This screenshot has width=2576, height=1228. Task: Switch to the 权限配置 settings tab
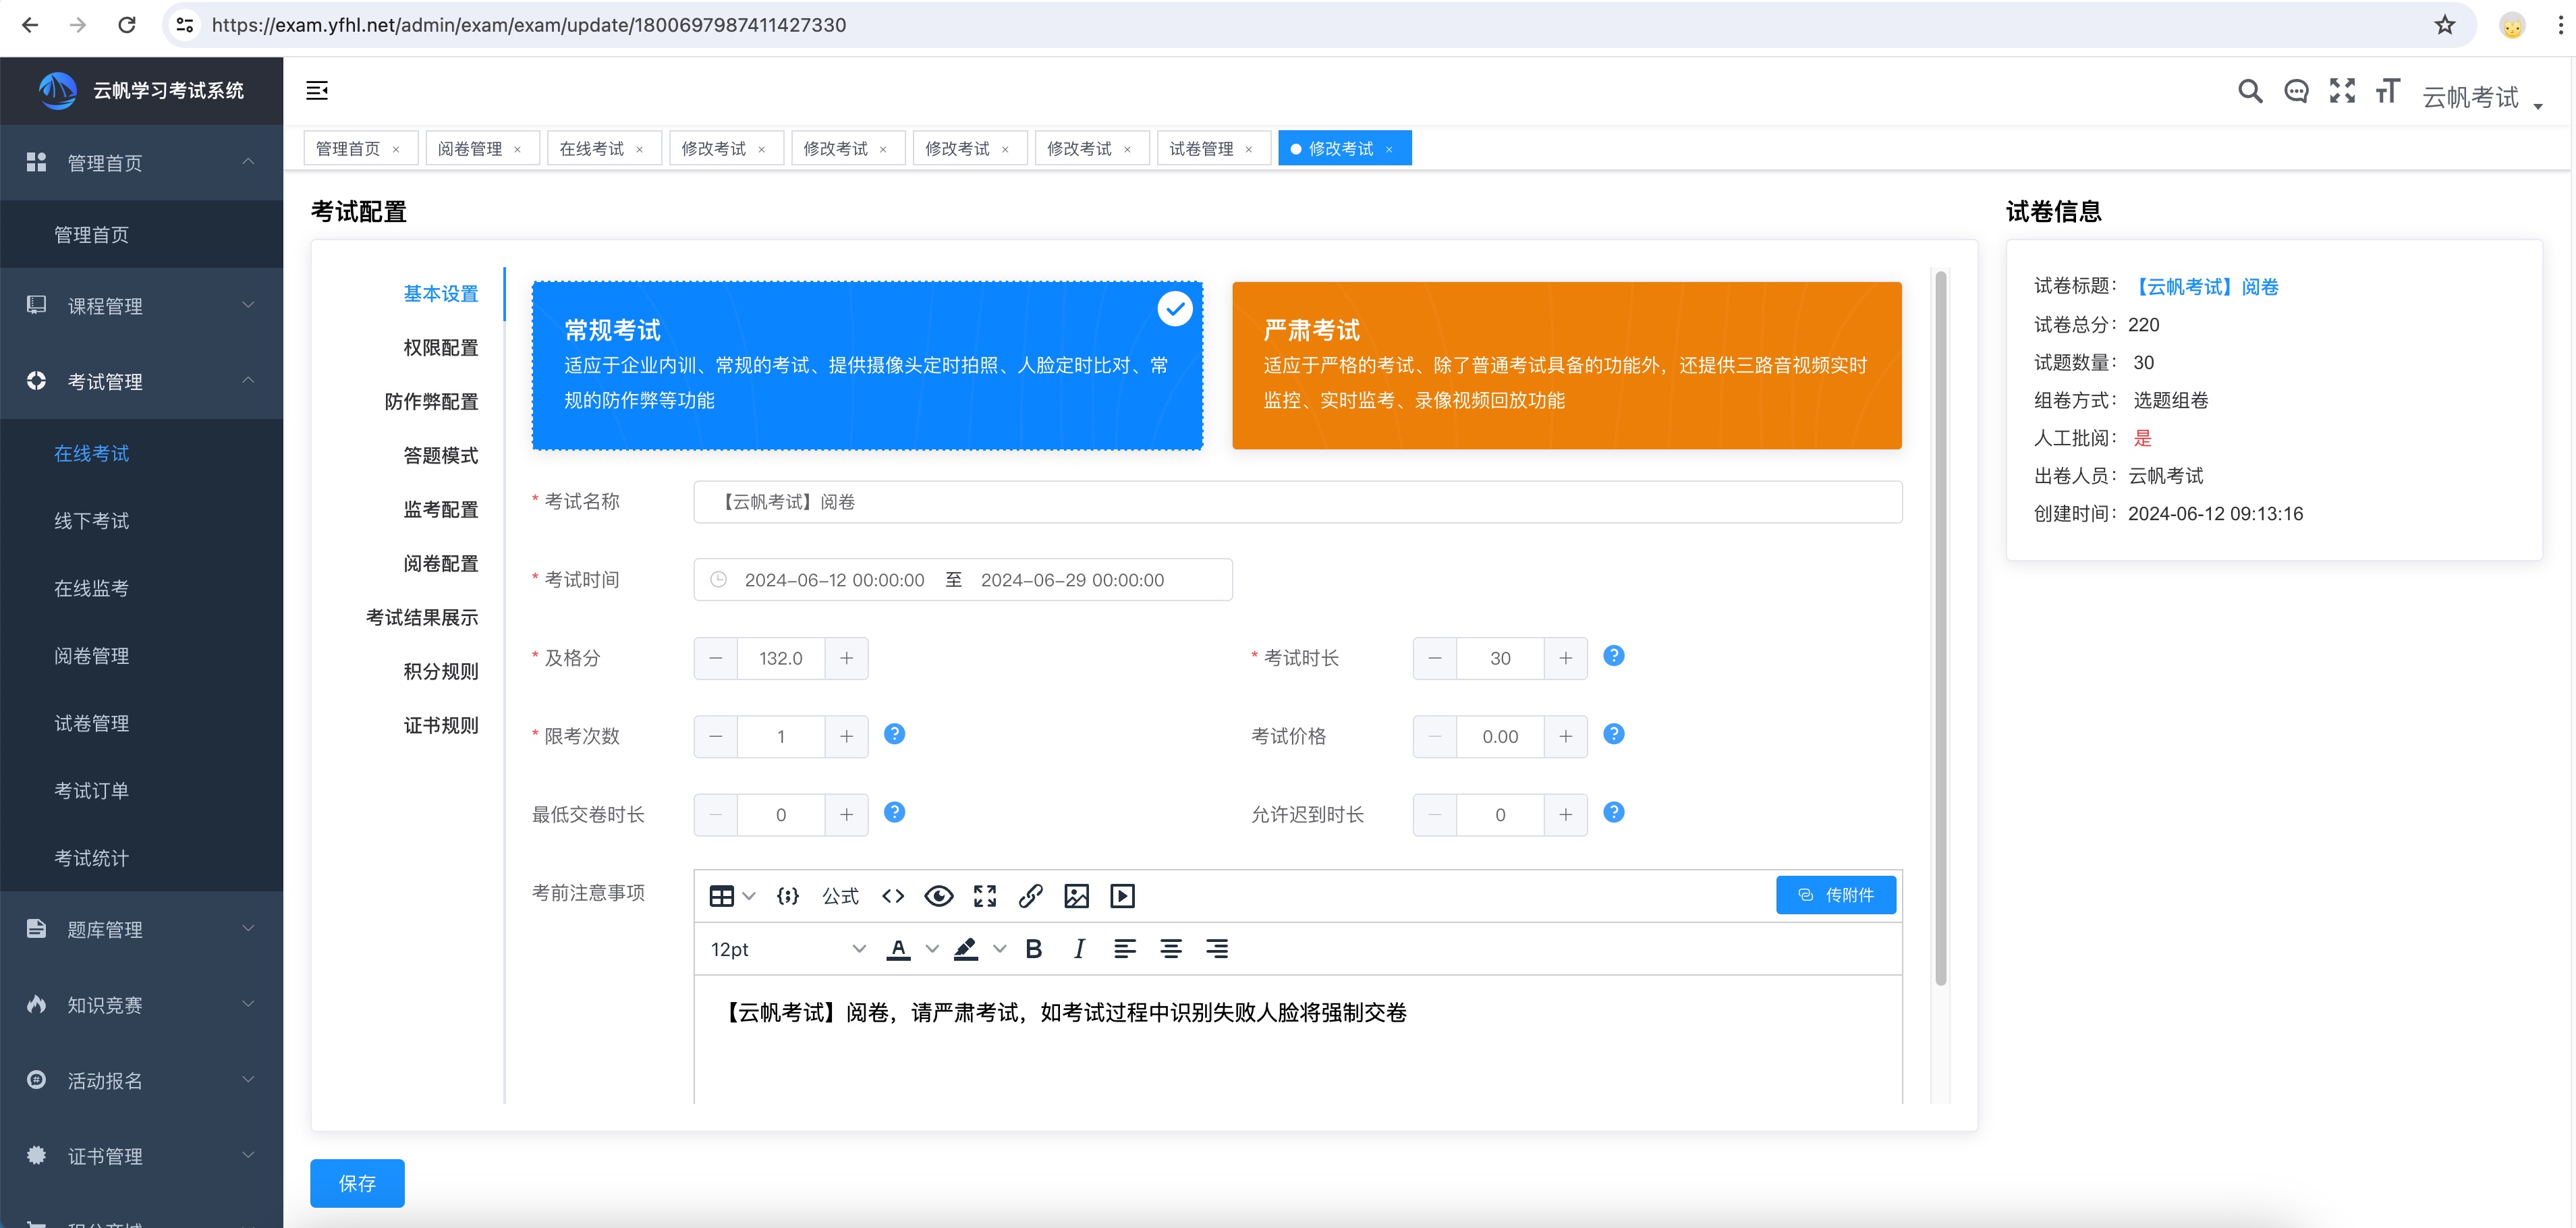[x=441, y=347]
